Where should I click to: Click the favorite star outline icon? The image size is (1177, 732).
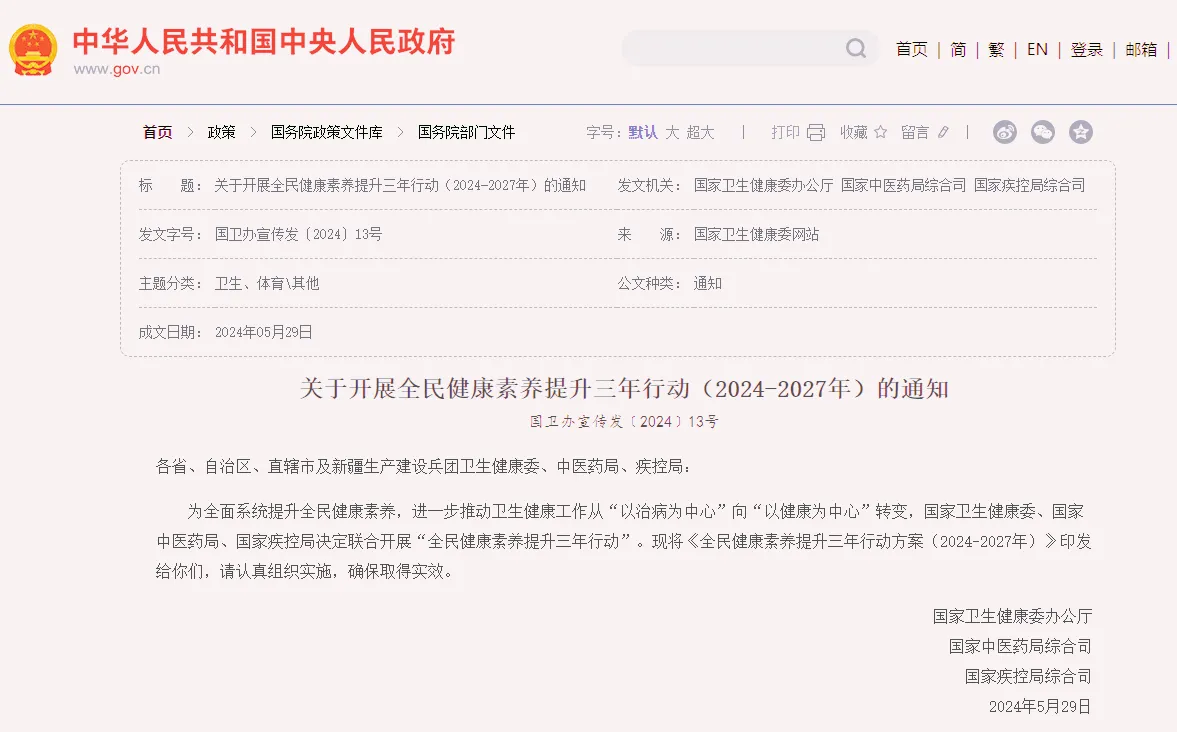(880, 132)
